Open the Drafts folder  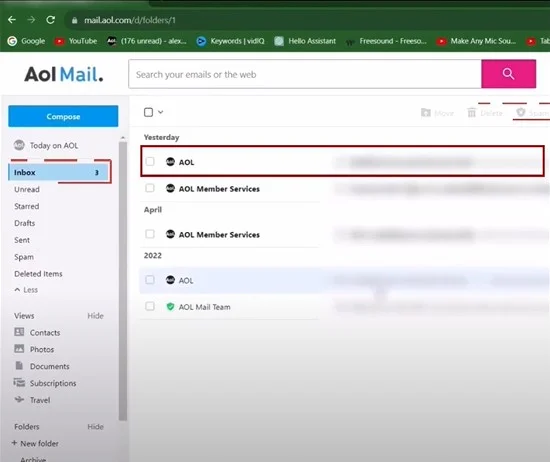(x=25, y=223)
